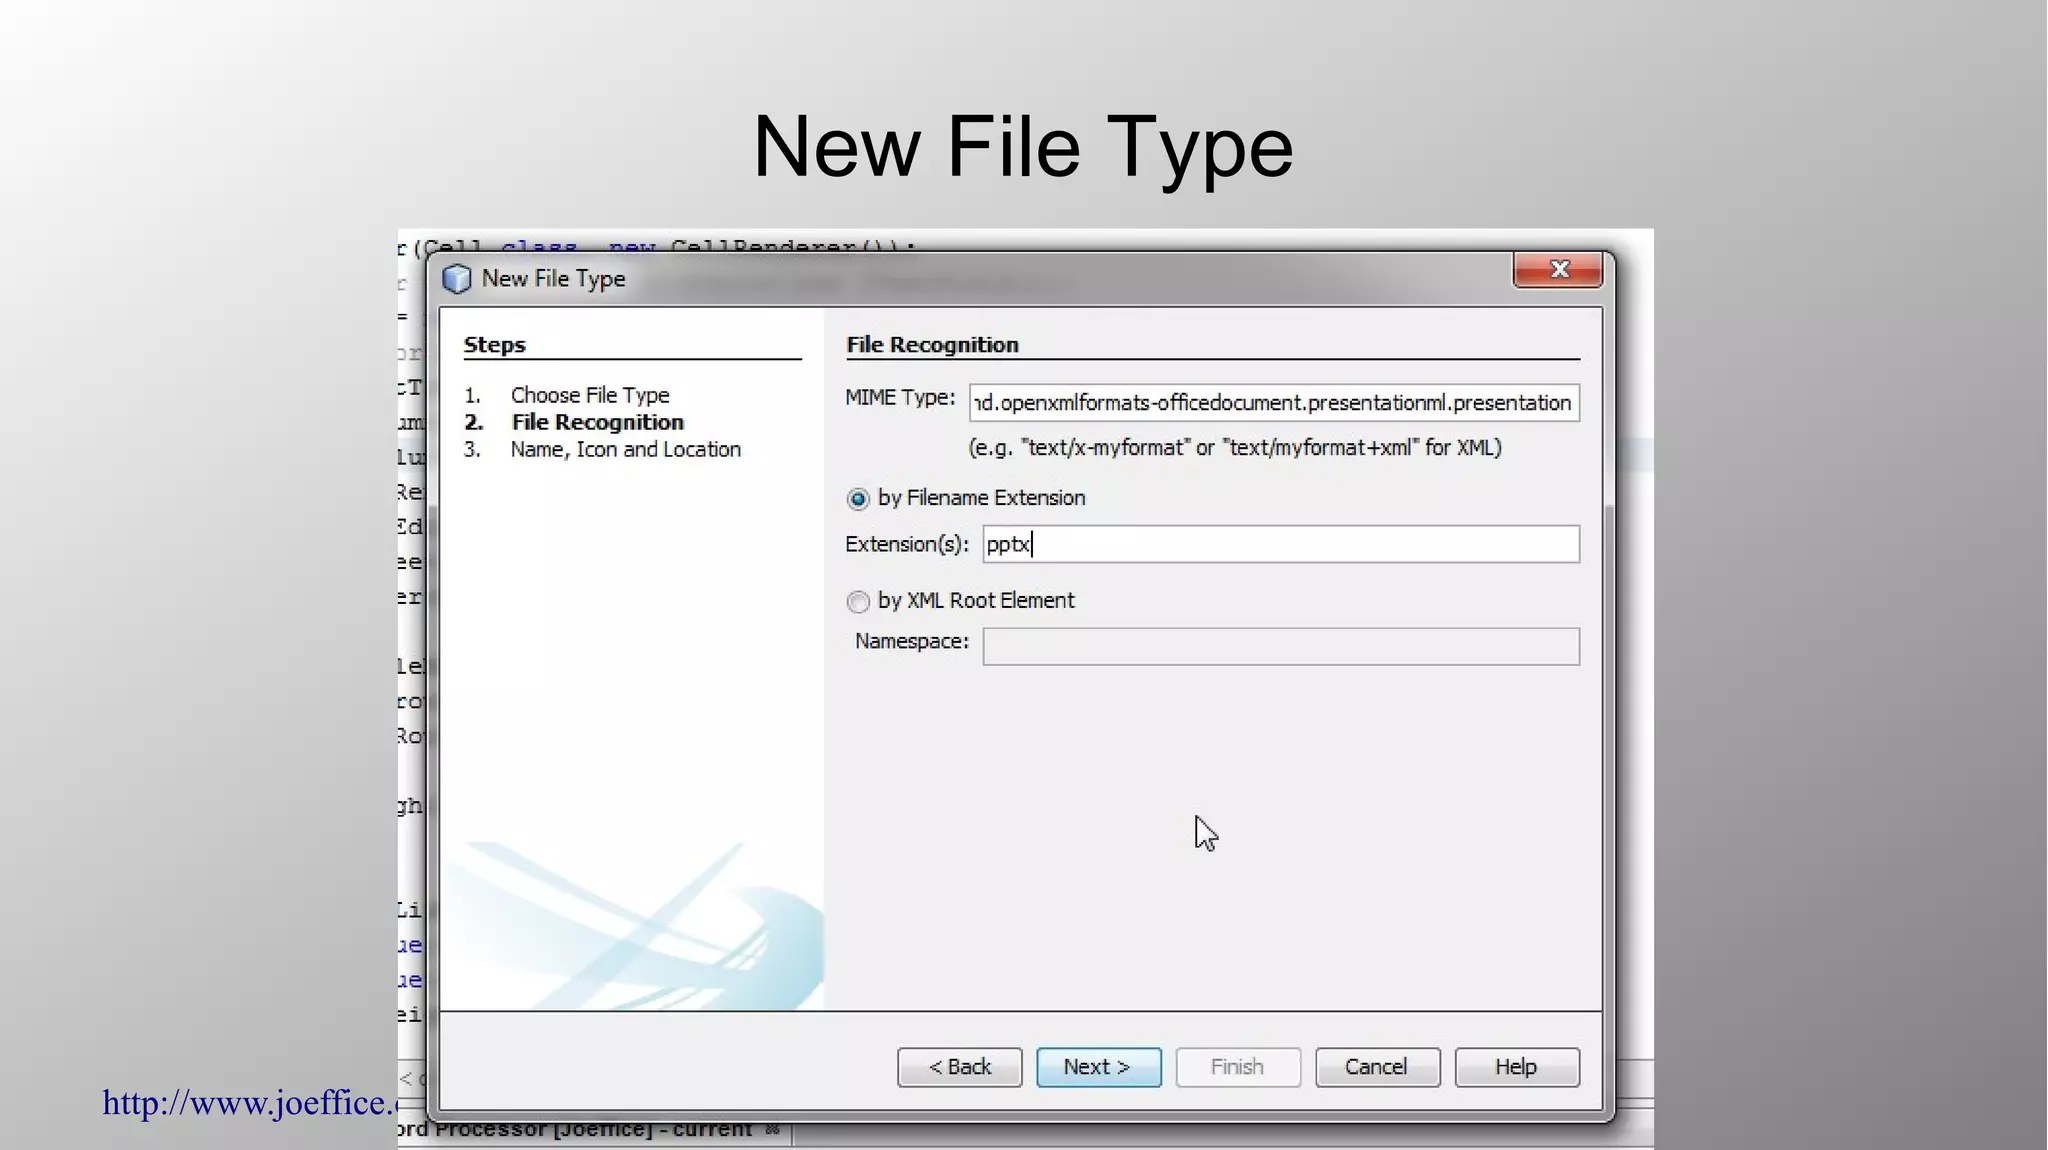Click the 'MIME Type:' label
Viewport: 2048px width, 1150px height.
click(900, 397)
